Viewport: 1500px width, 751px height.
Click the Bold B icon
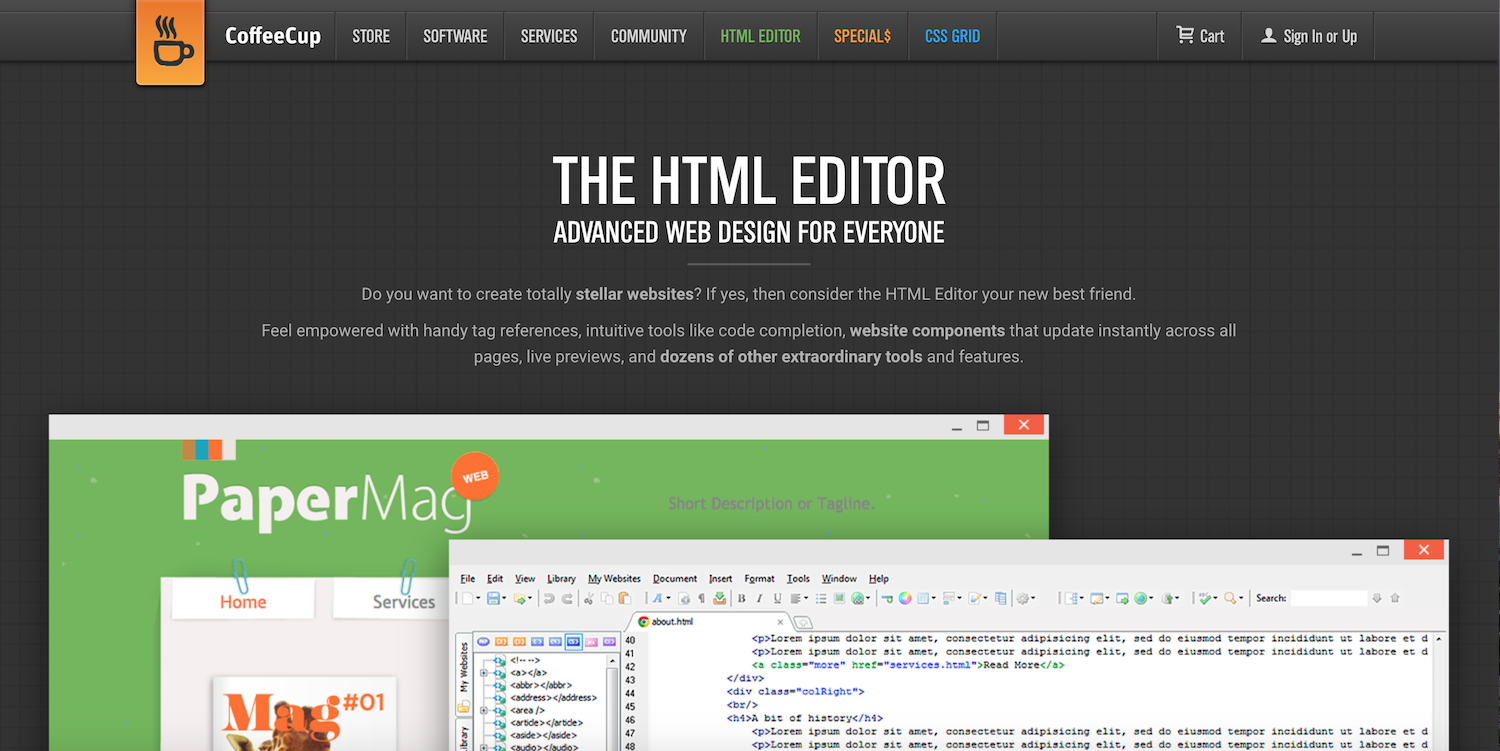[x=742, y=598]
